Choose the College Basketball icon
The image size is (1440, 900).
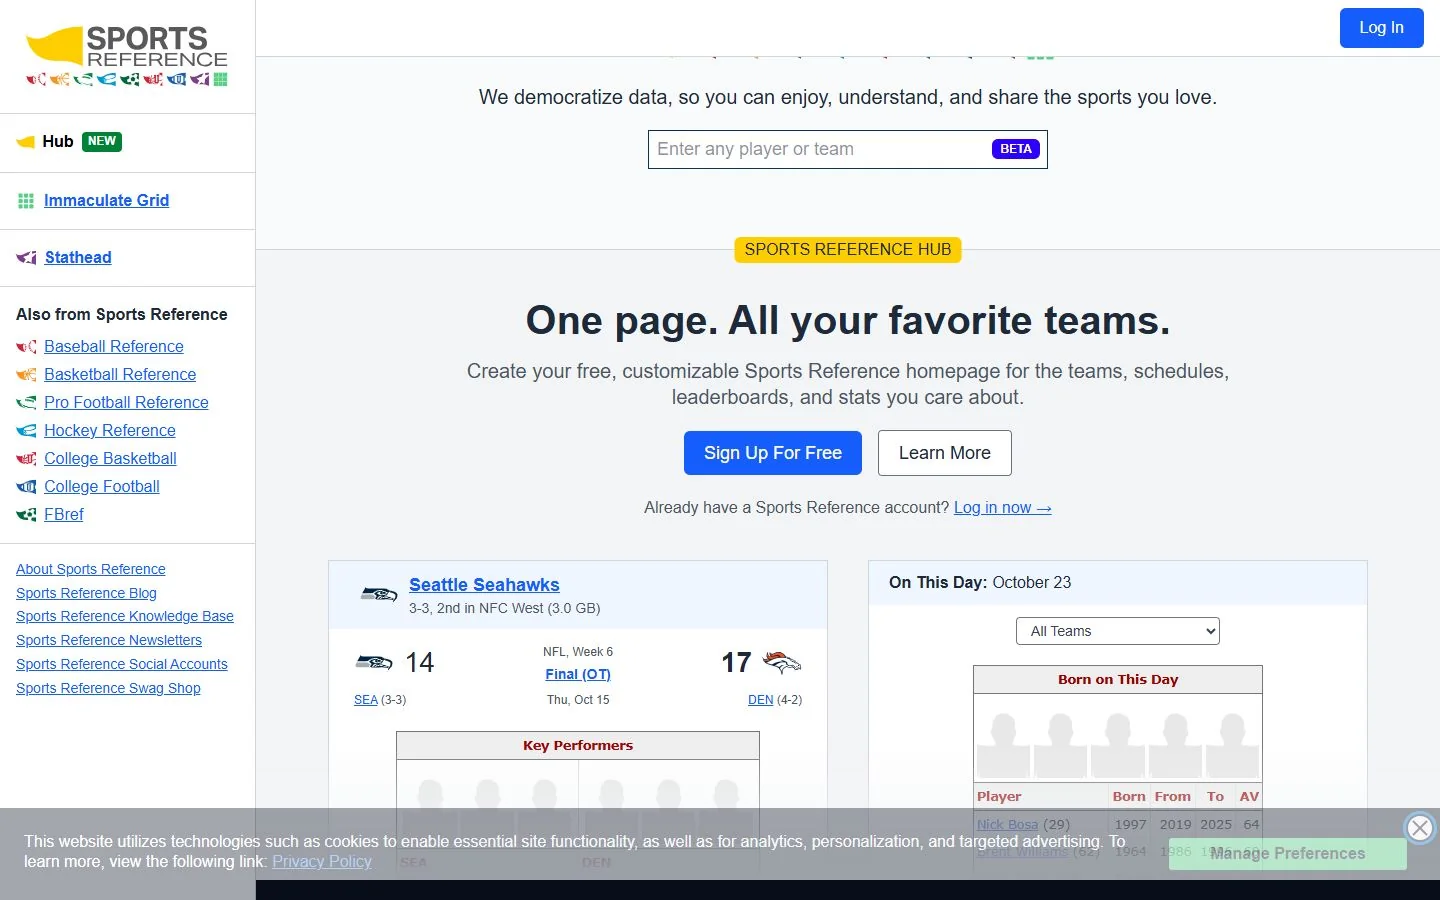point(27,459)
